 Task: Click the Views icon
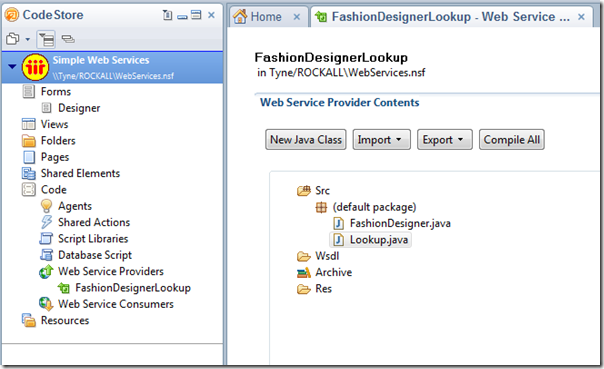coord(29,124)
